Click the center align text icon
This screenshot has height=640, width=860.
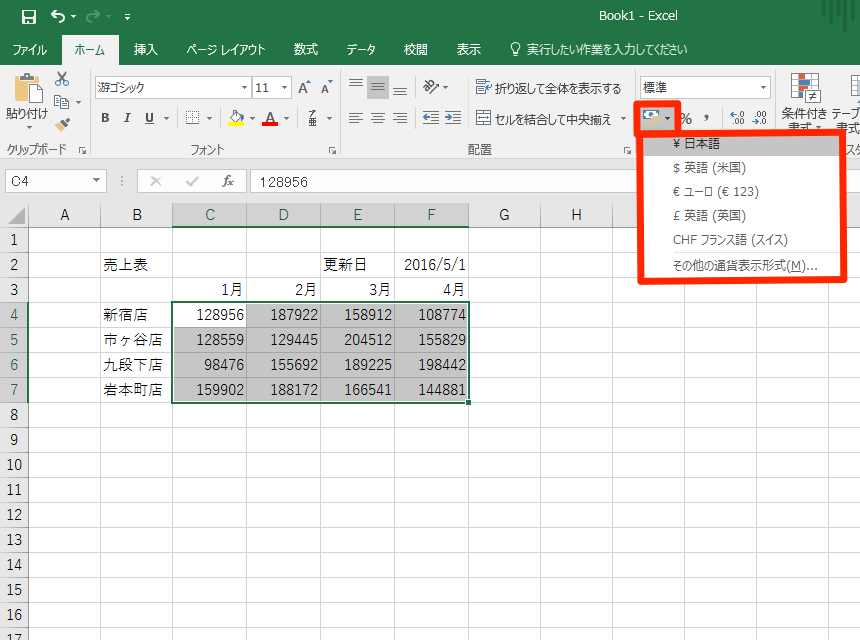pyautogui.click(x=378, y=118)
